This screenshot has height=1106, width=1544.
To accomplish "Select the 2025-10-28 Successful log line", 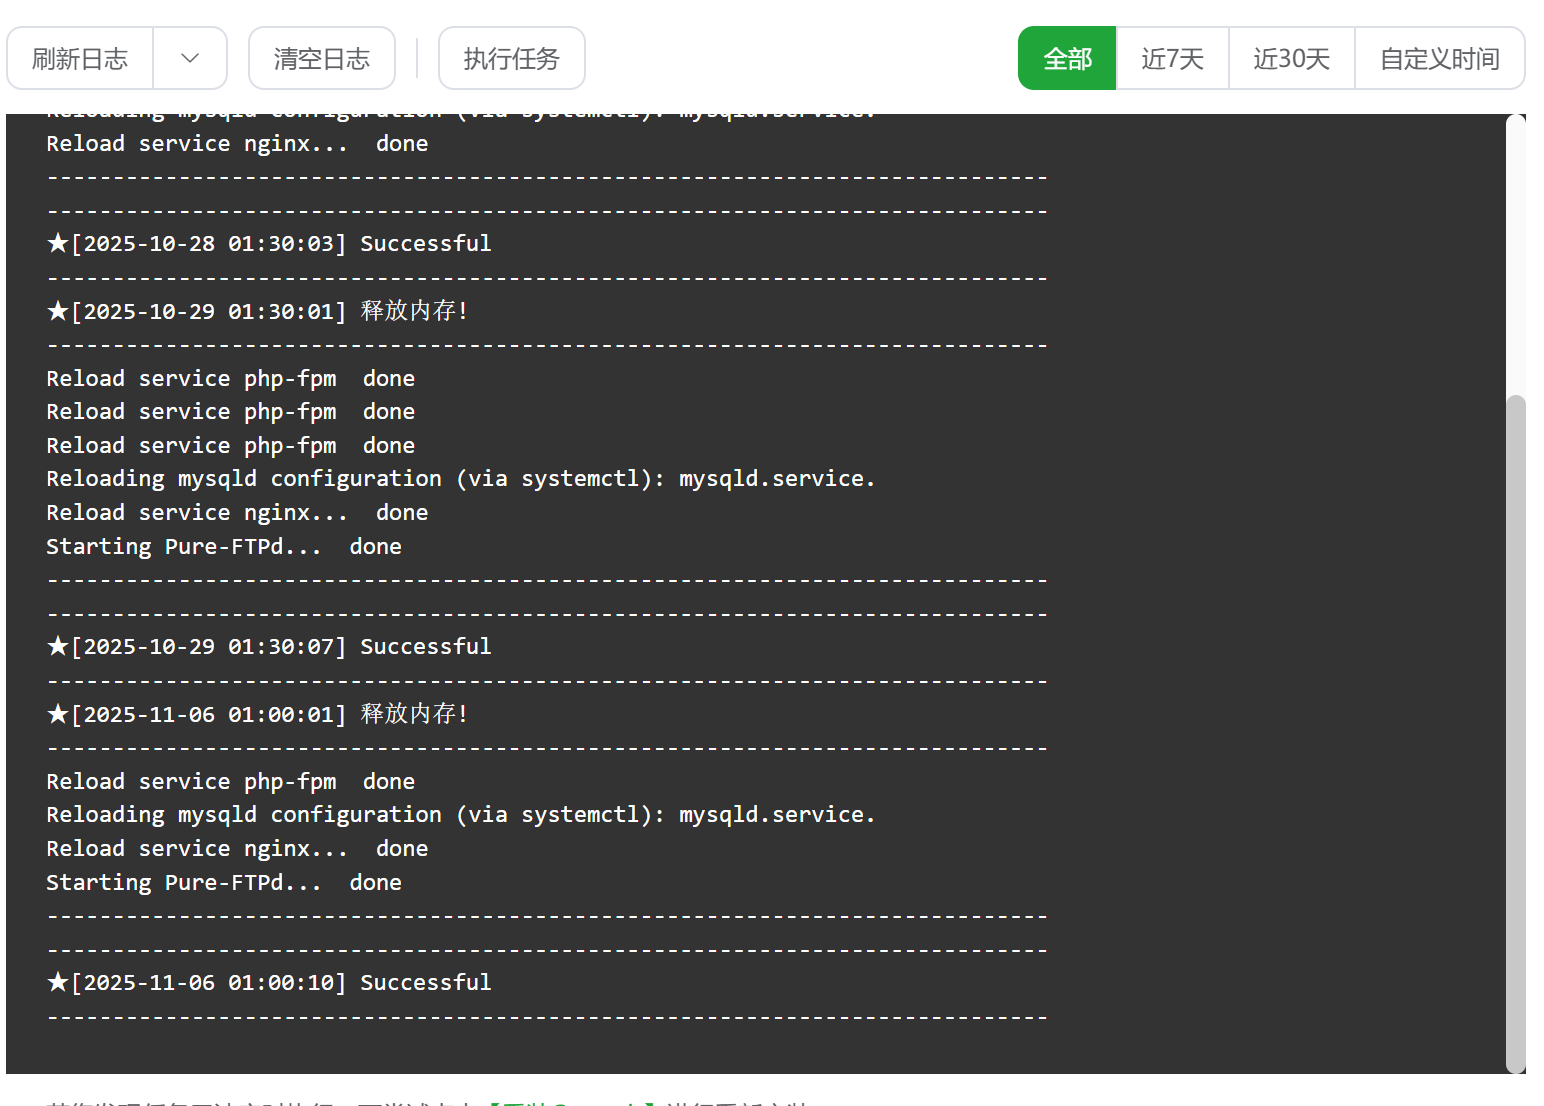I will coord(268,243).
